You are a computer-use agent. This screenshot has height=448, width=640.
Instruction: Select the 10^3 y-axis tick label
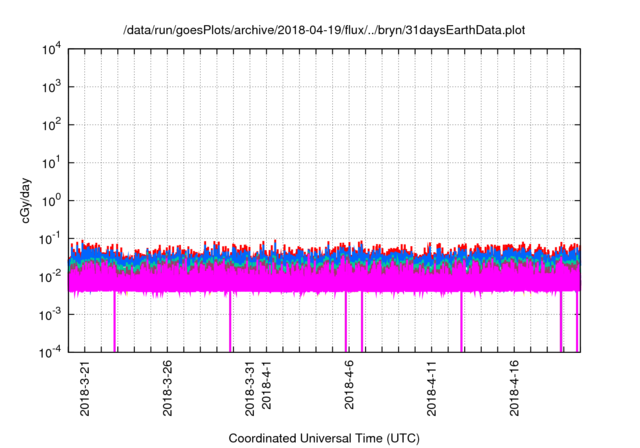click(x=51, y=87)
